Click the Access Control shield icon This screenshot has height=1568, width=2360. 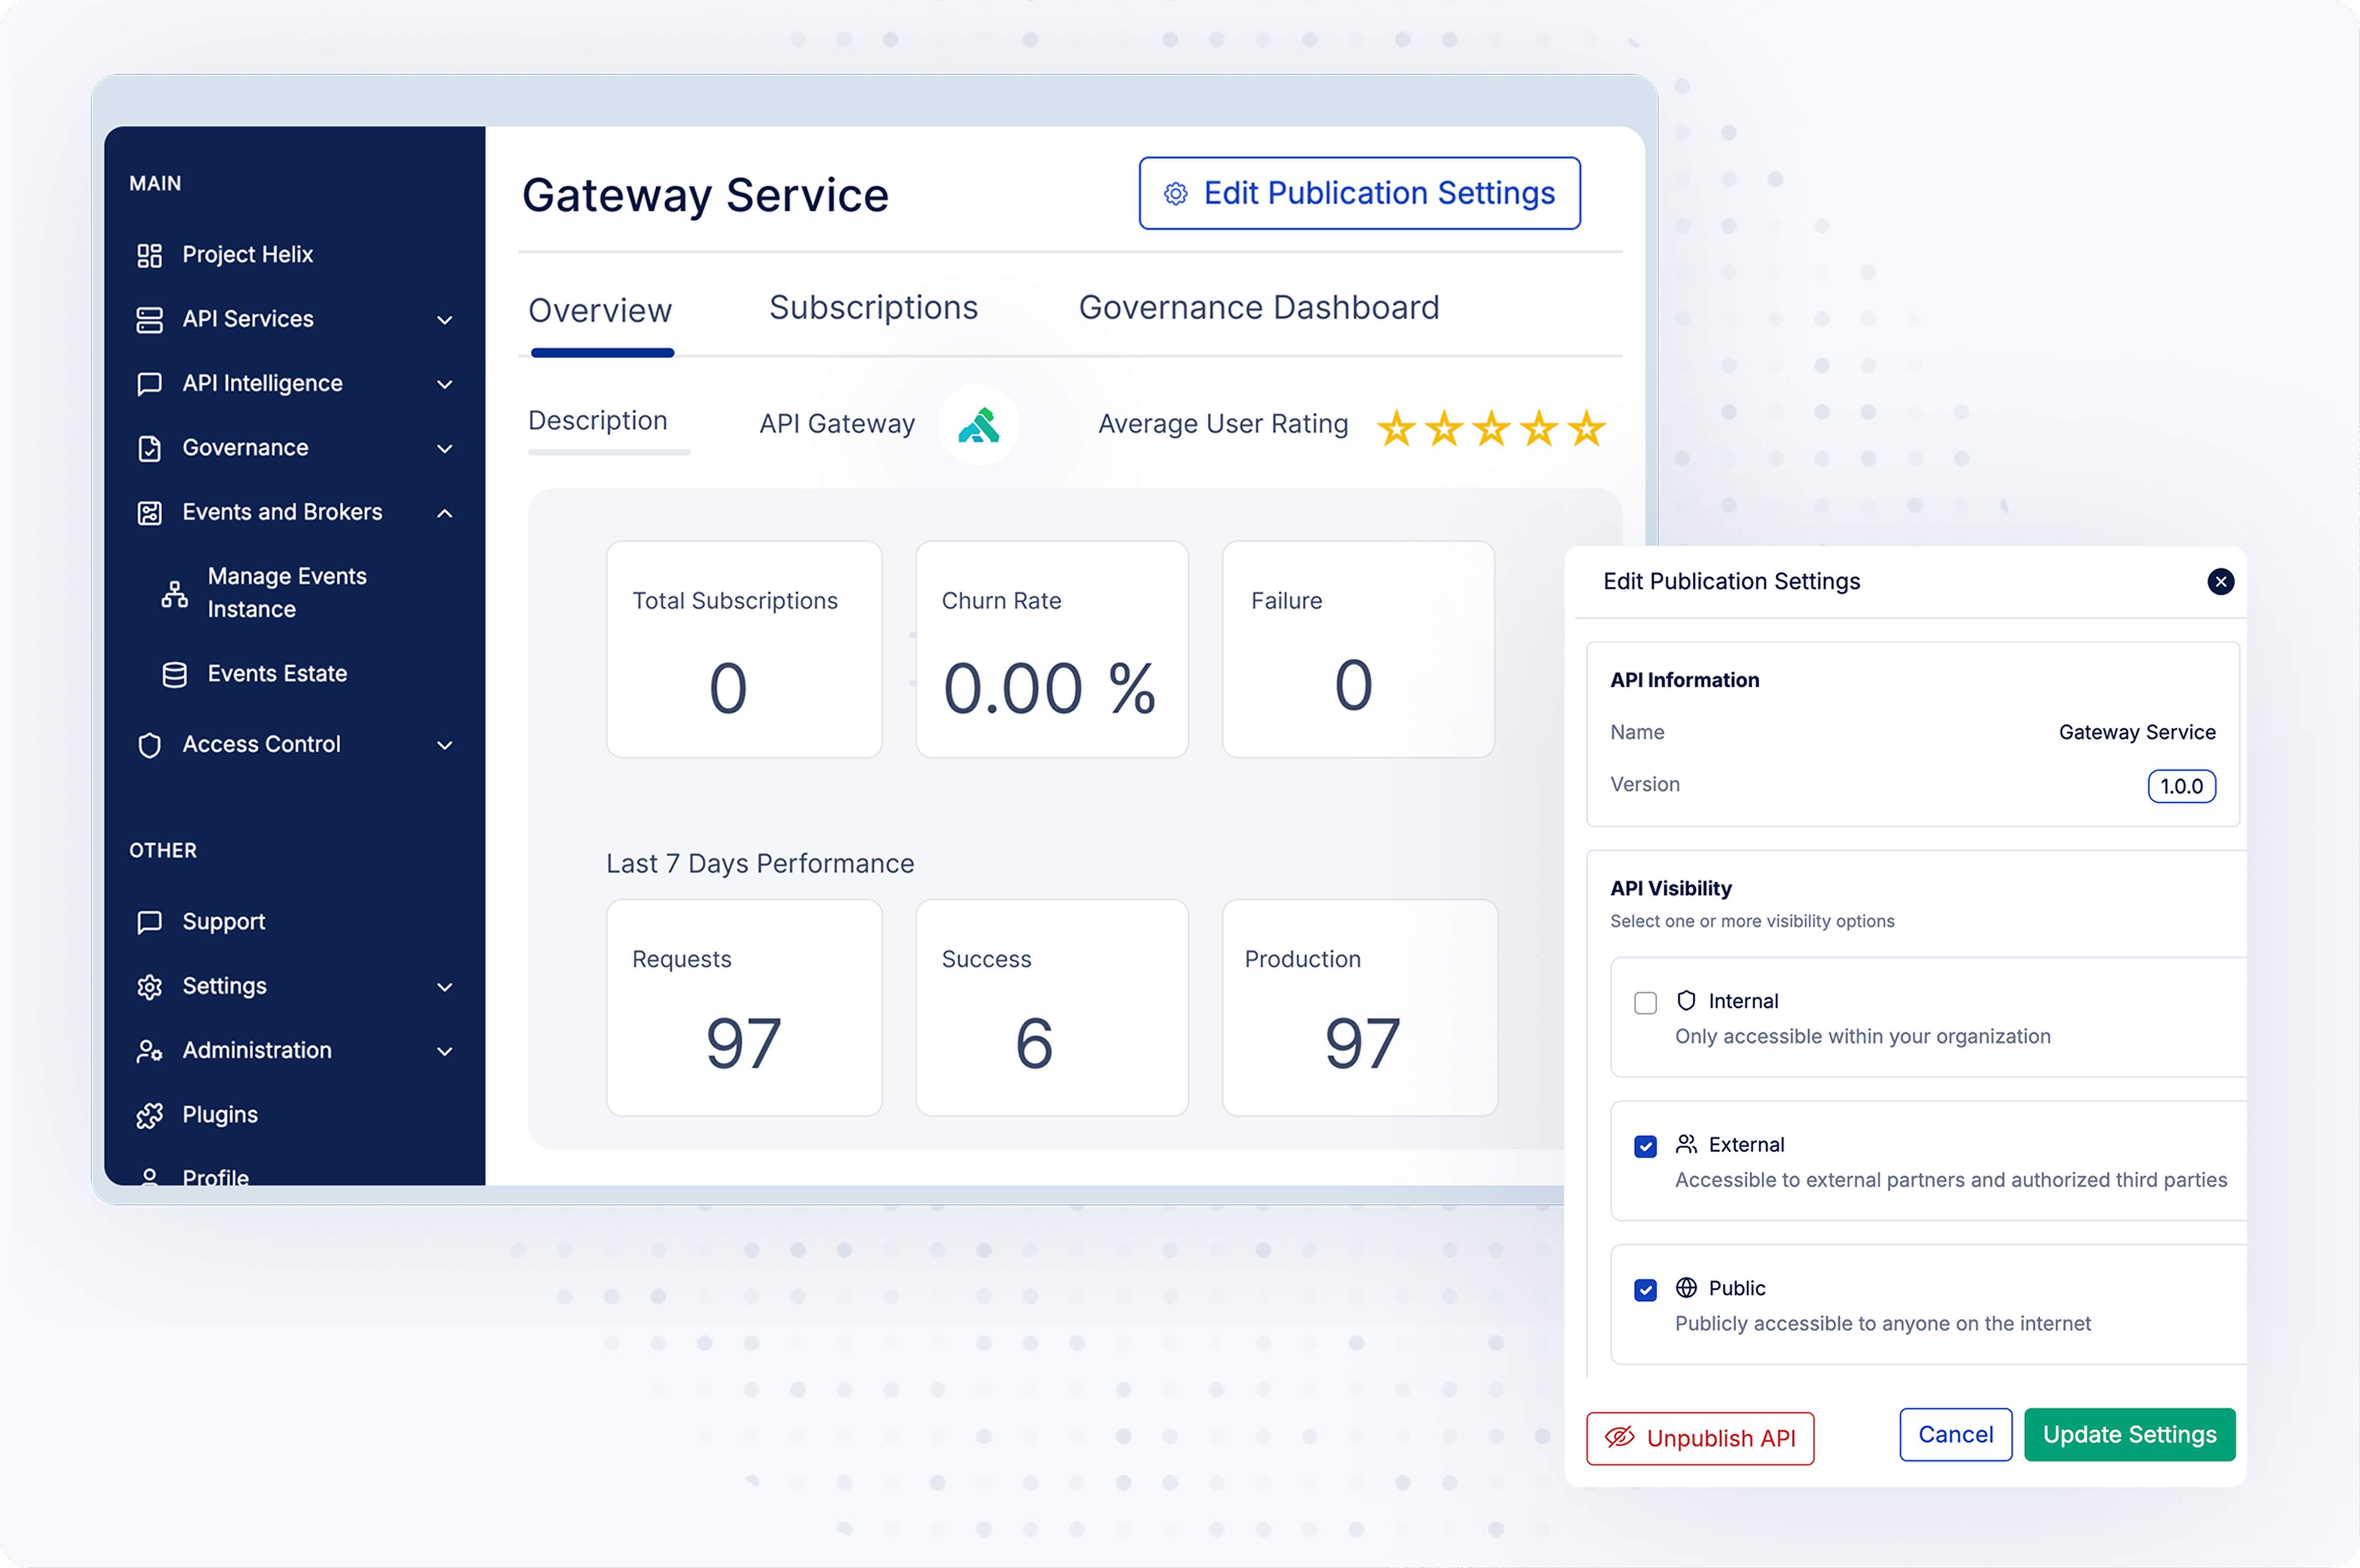pos(149,745)
